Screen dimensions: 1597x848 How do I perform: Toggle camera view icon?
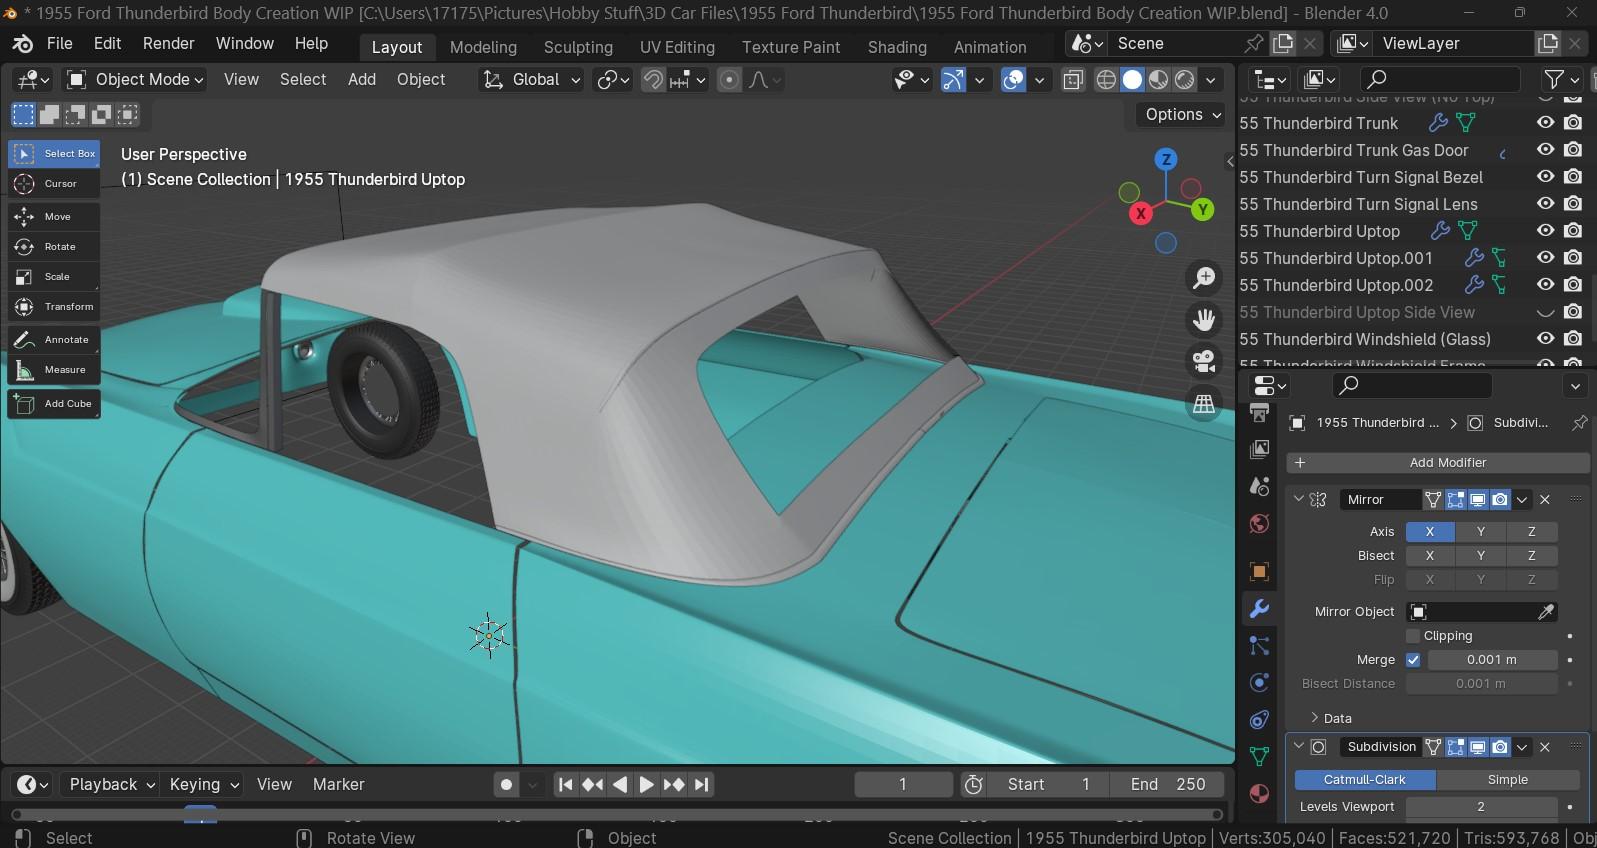pyautogui.click(x=1204, y=362)
